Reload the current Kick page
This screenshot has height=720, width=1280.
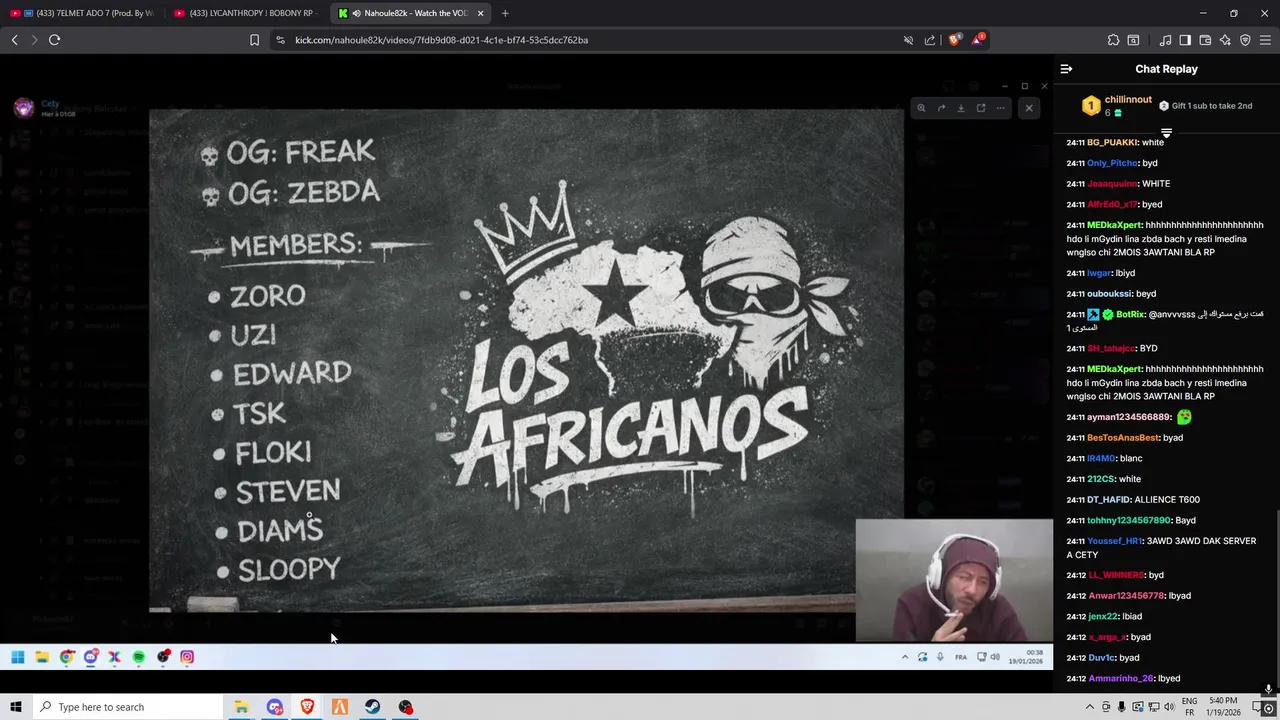pos(54,40)
